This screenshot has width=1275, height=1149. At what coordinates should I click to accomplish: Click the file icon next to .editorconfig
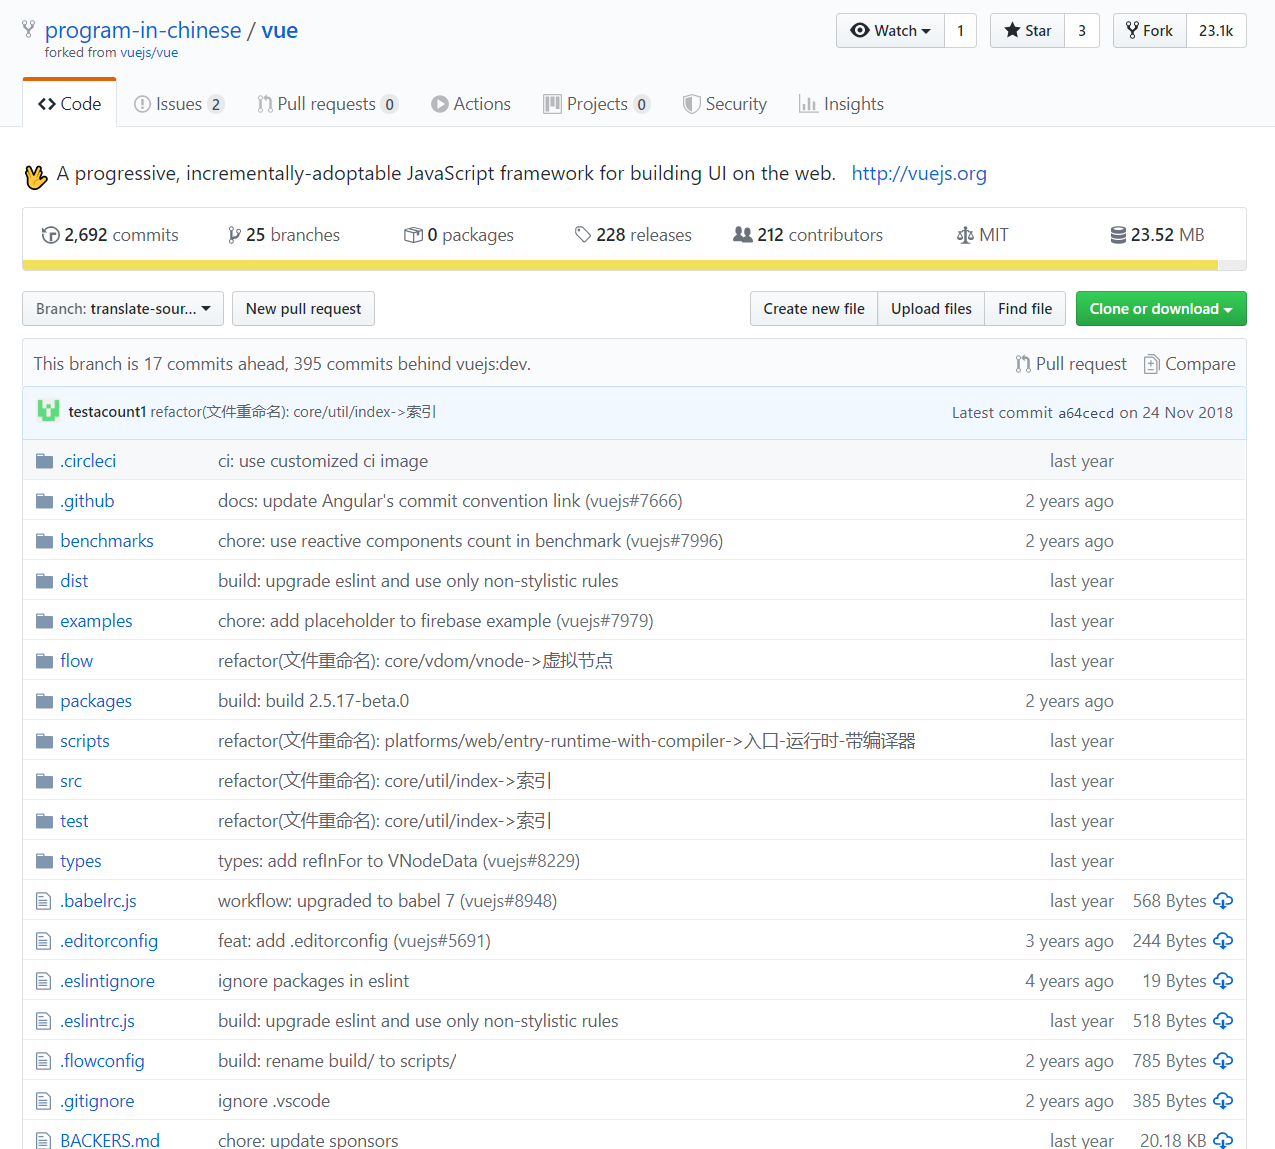click(43, 941)
